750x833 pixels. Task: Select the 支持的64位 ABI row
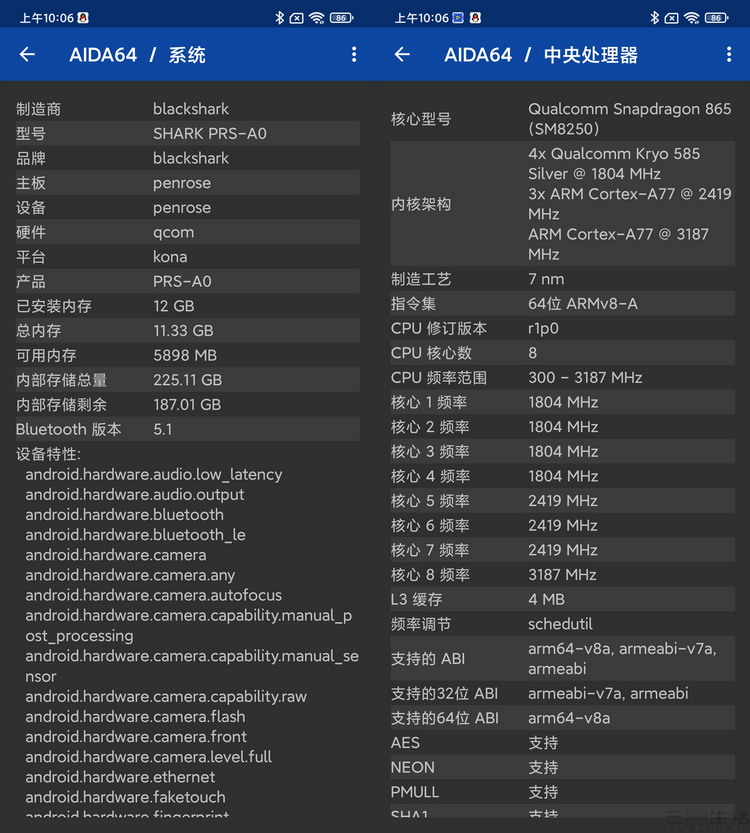click(x=562, y=718)
